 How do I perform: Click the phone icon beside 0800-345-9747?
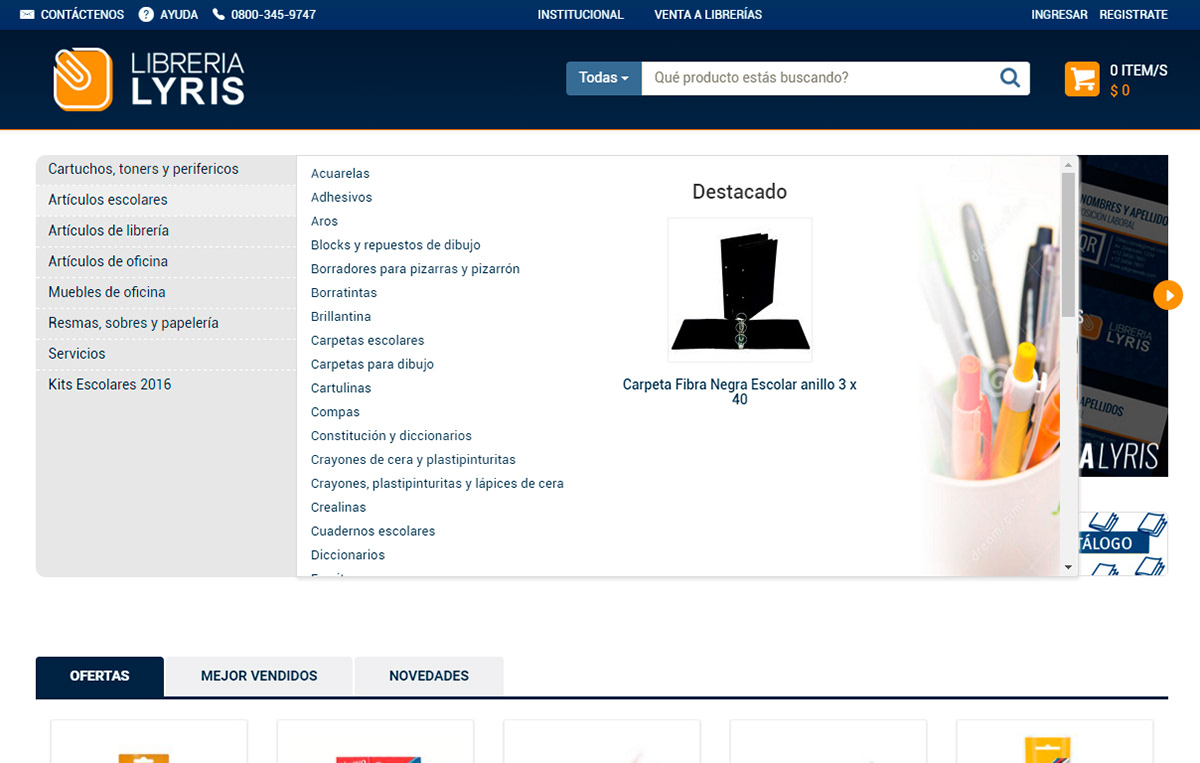pos(219,15)
